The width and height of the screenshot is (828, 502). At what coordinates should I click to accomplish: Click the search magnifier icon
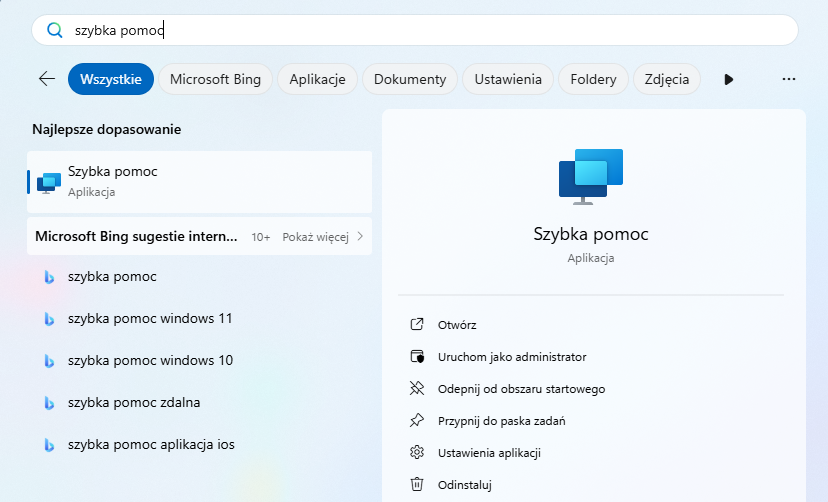tap(54, 30)
